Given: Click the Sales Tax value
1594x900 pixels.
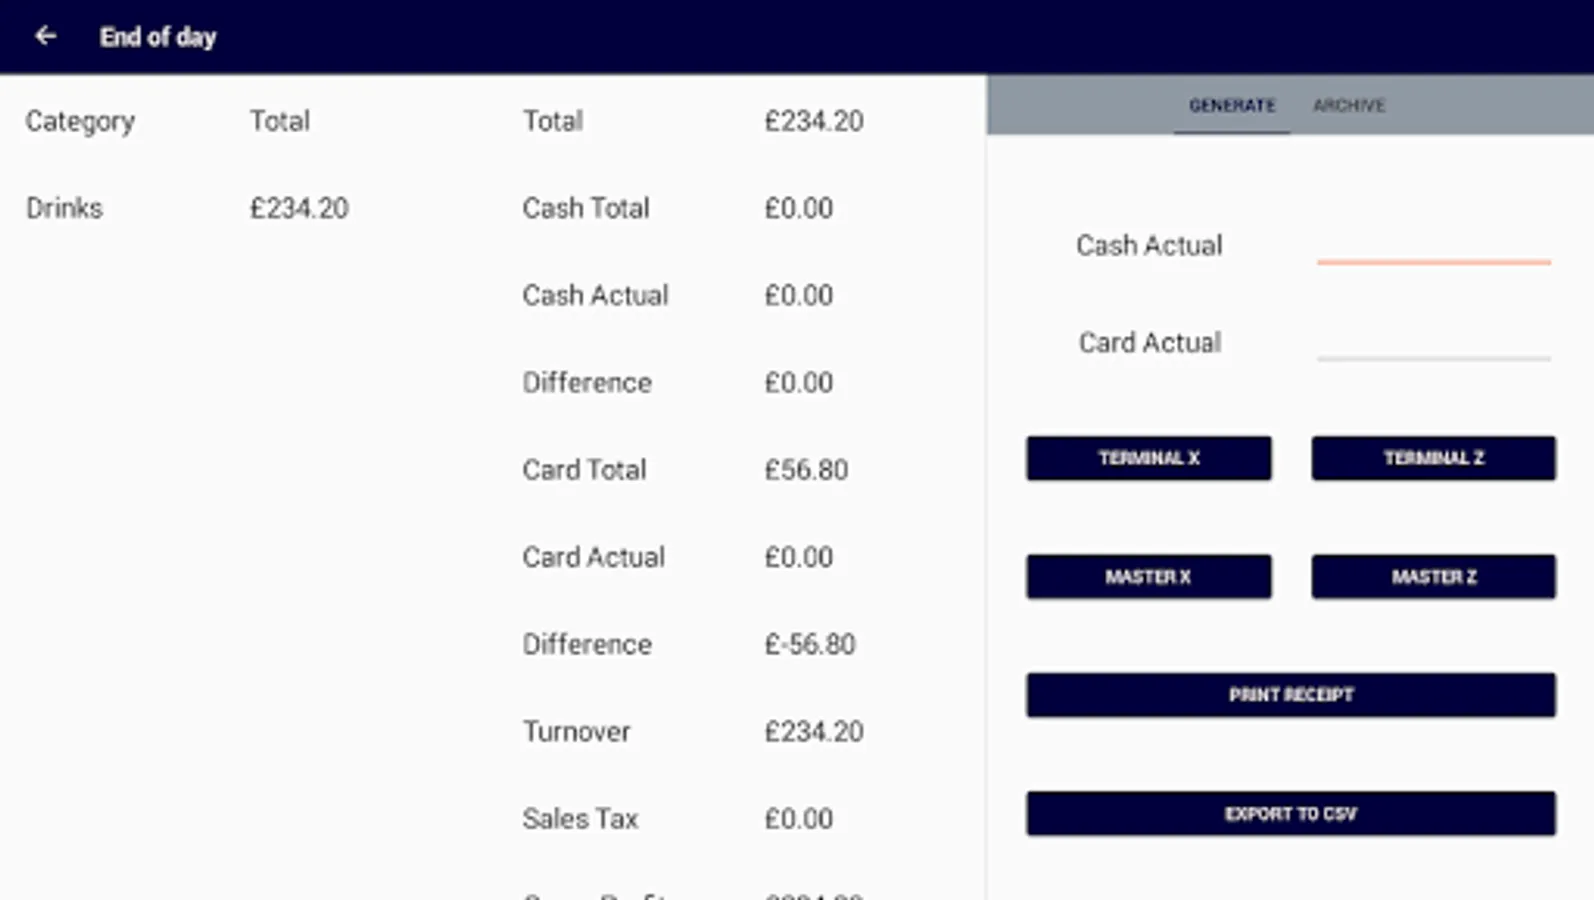Looking at the screenshot, I should click(797, 818).
